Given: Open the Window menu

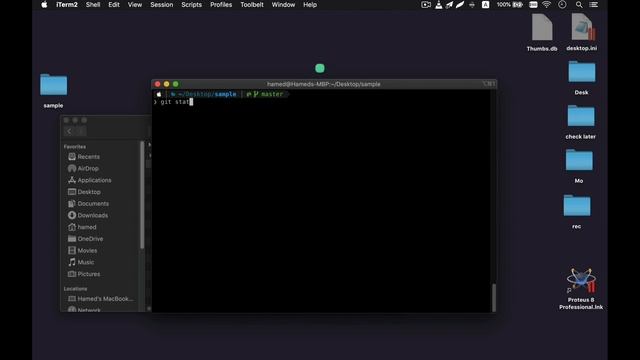Looking at the screenshot, I should coord(283,5).
